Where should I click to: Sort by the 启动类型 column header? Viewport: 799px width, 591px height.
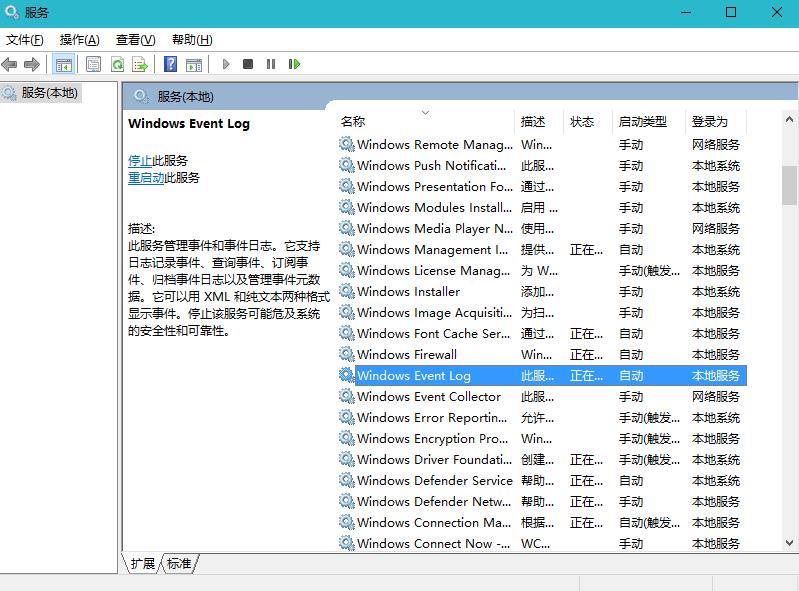pyautogui.click(x=642, y=122)
